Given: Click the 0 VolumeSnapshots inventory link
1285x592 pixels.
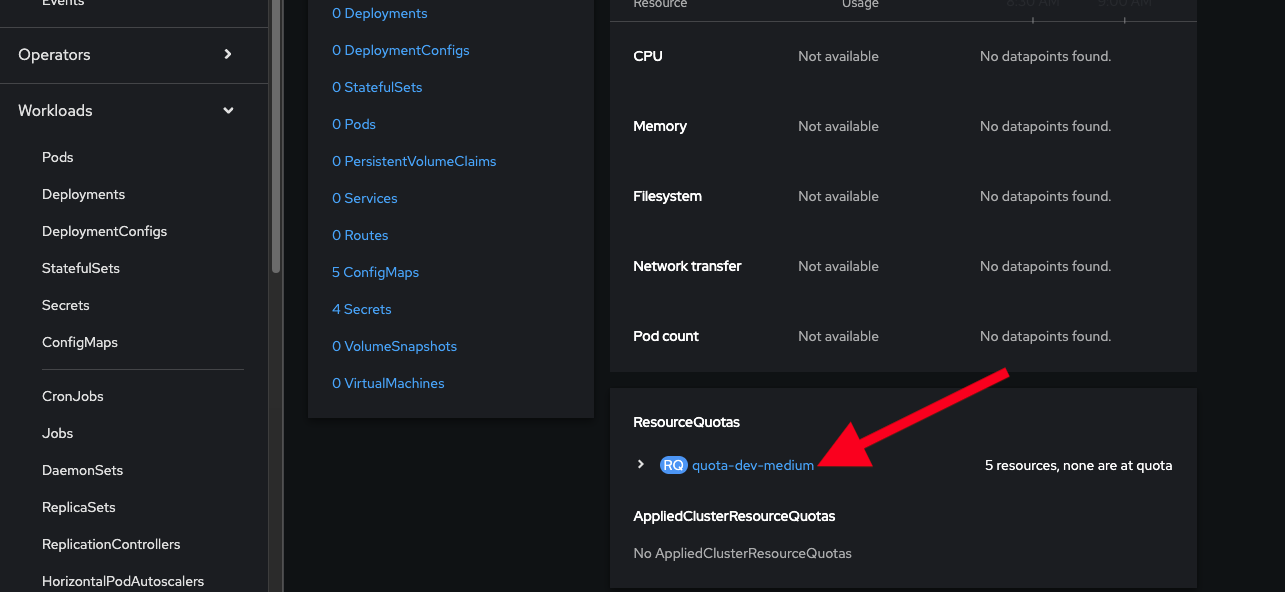Looking at the screenshot, I should [x=394, y=346].
